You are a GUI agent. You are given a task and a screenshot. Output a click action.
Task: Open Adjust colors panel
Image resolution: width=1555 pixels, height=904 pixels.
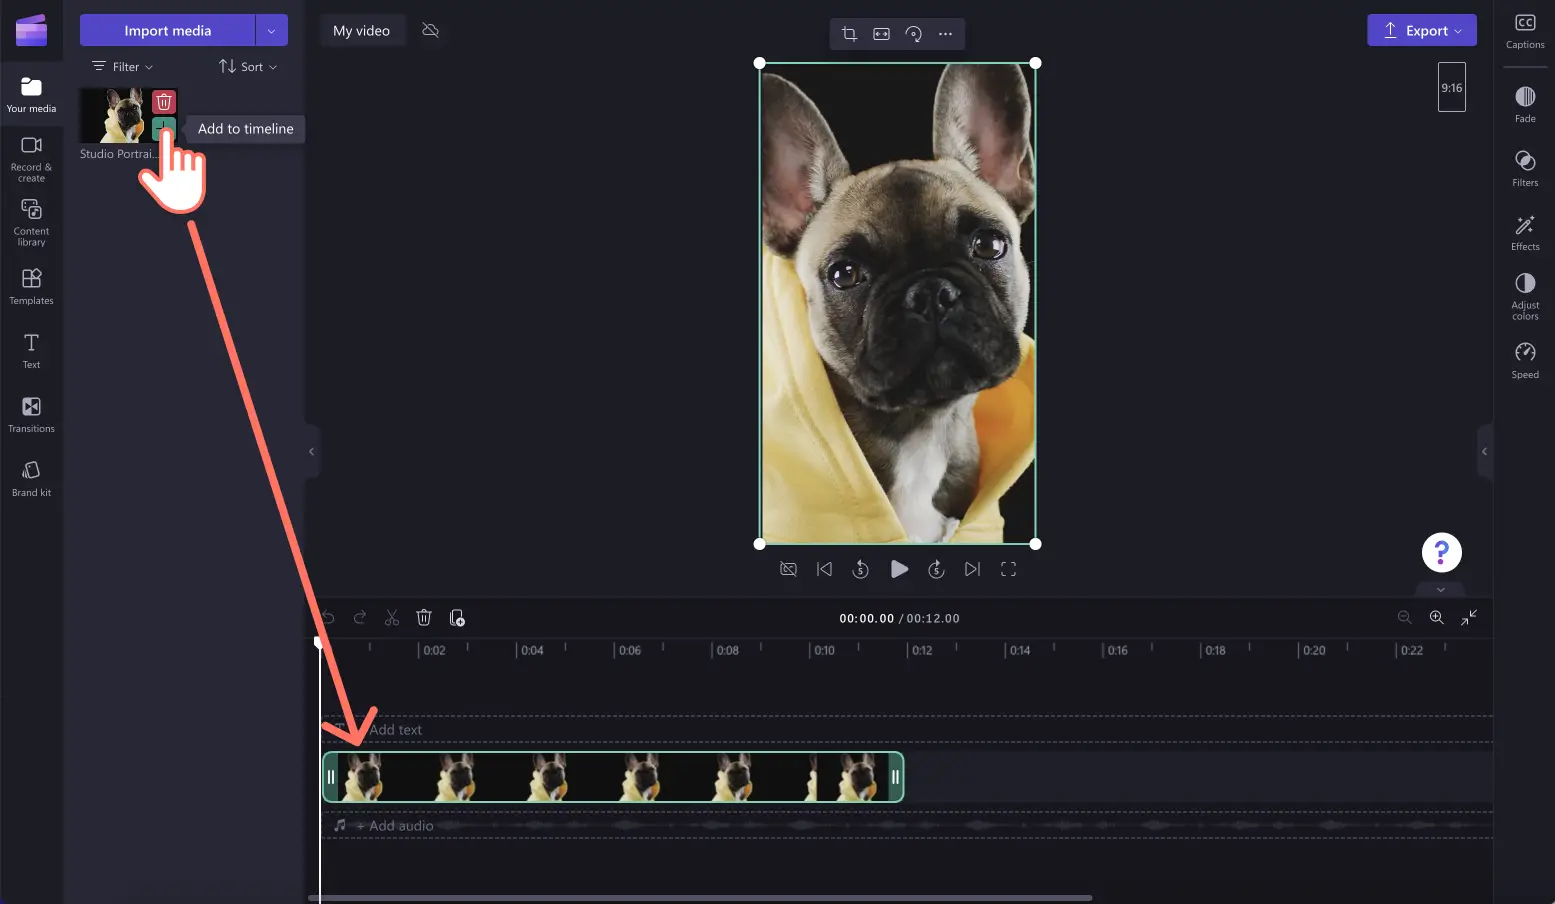(1525, 296)
